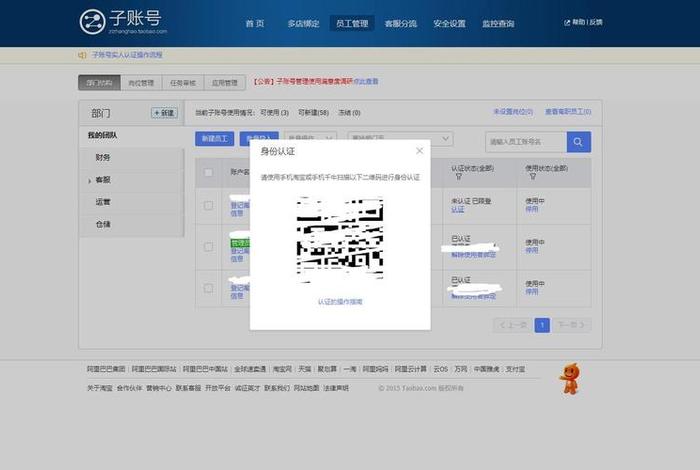Click the 认证 link in the 未认证 row
The image size is (700, 470).
point(457,209)
